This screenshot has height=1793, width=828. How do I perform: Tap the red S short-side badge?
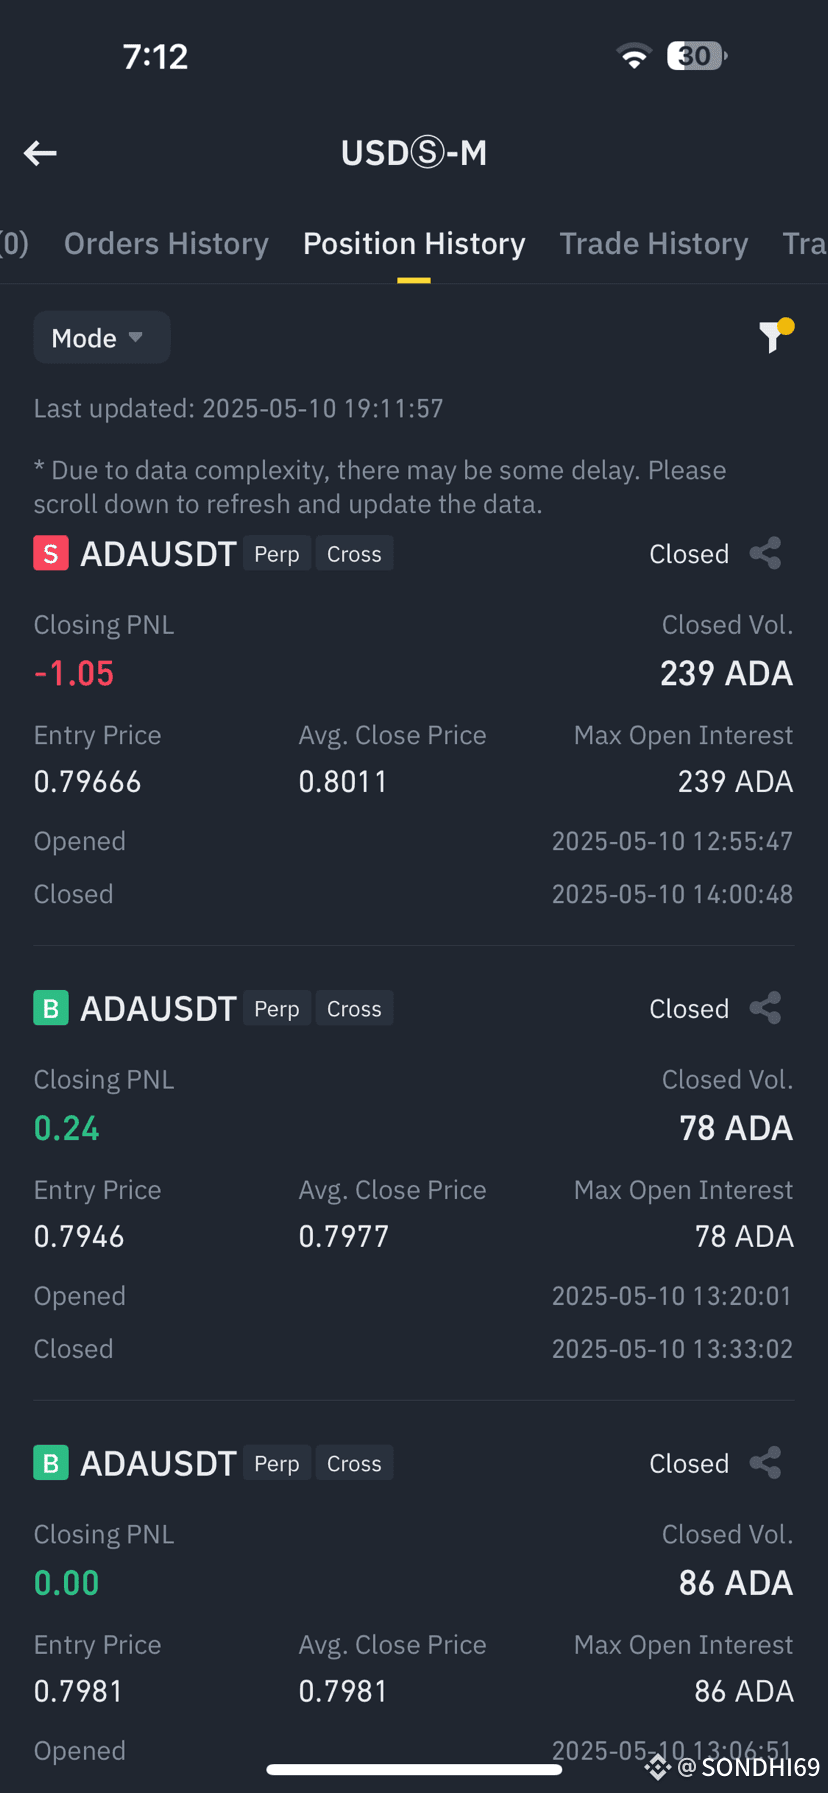click(x=51, y=553)
